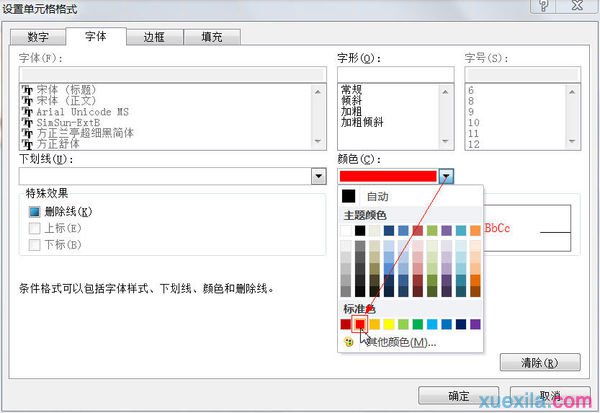
Task: Click the help question mark button
Action: (x=543, y=5)
